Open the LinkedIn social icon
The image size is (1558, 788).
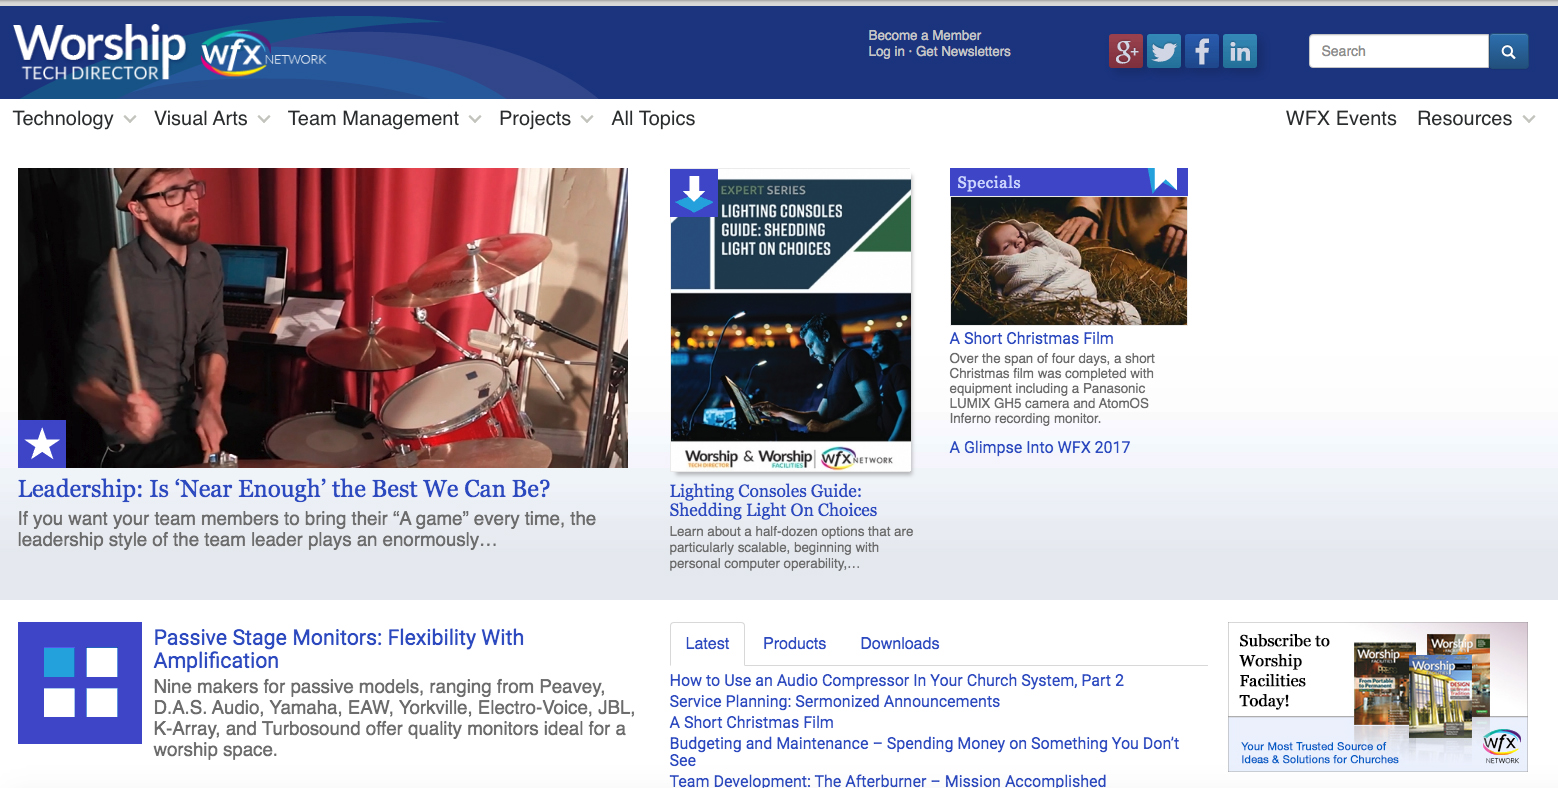pyautogui.click(x=1240, y=51)
